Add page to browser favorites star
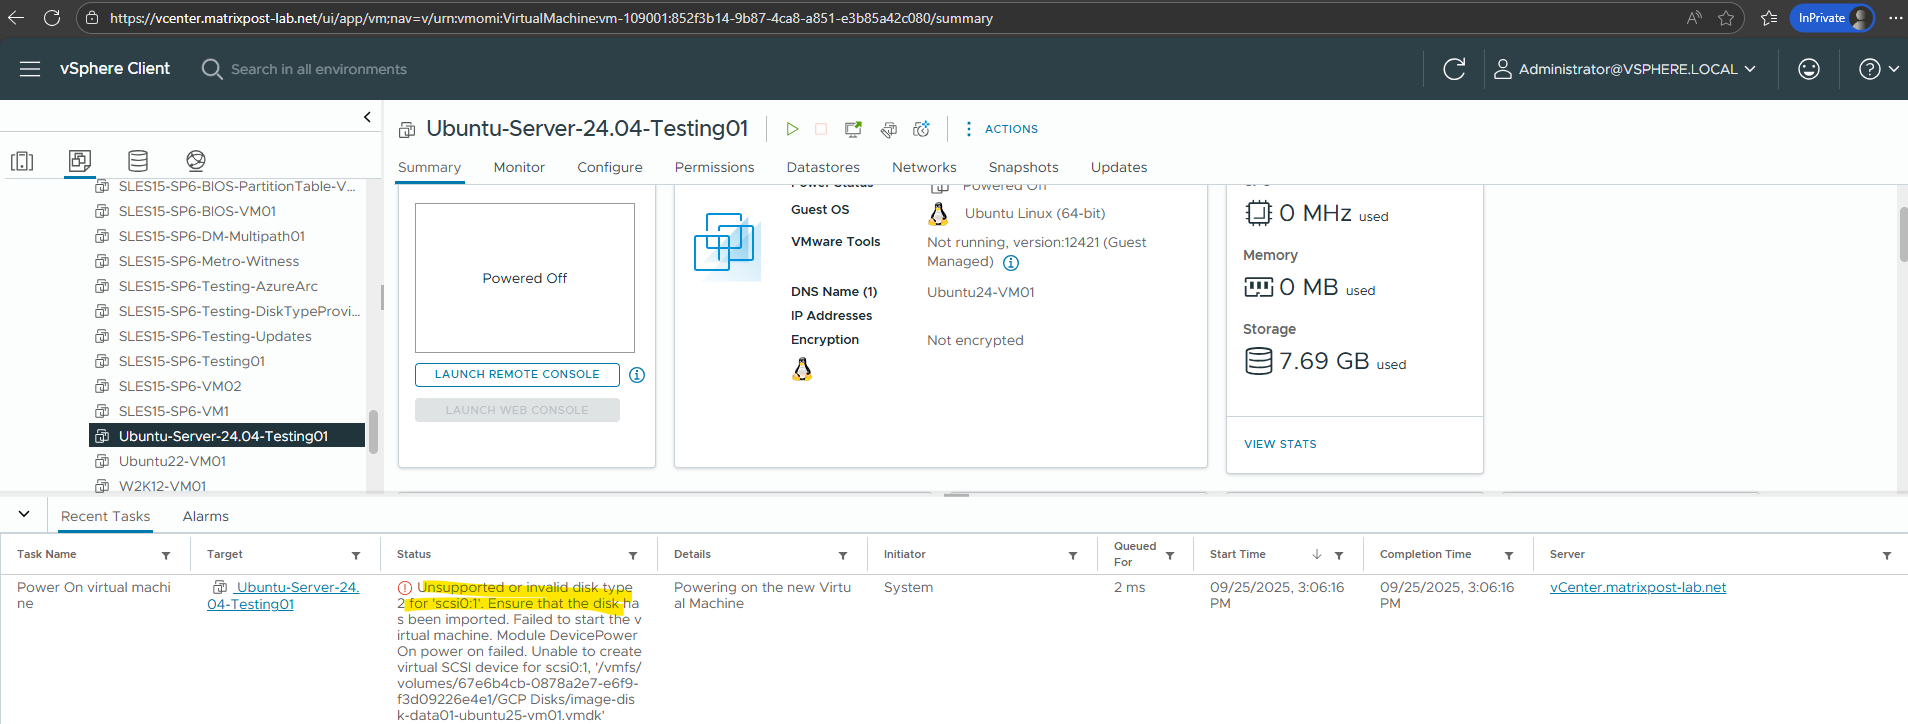The height and width of the screenshot is (724, 1908). (x=1726, y=18)
